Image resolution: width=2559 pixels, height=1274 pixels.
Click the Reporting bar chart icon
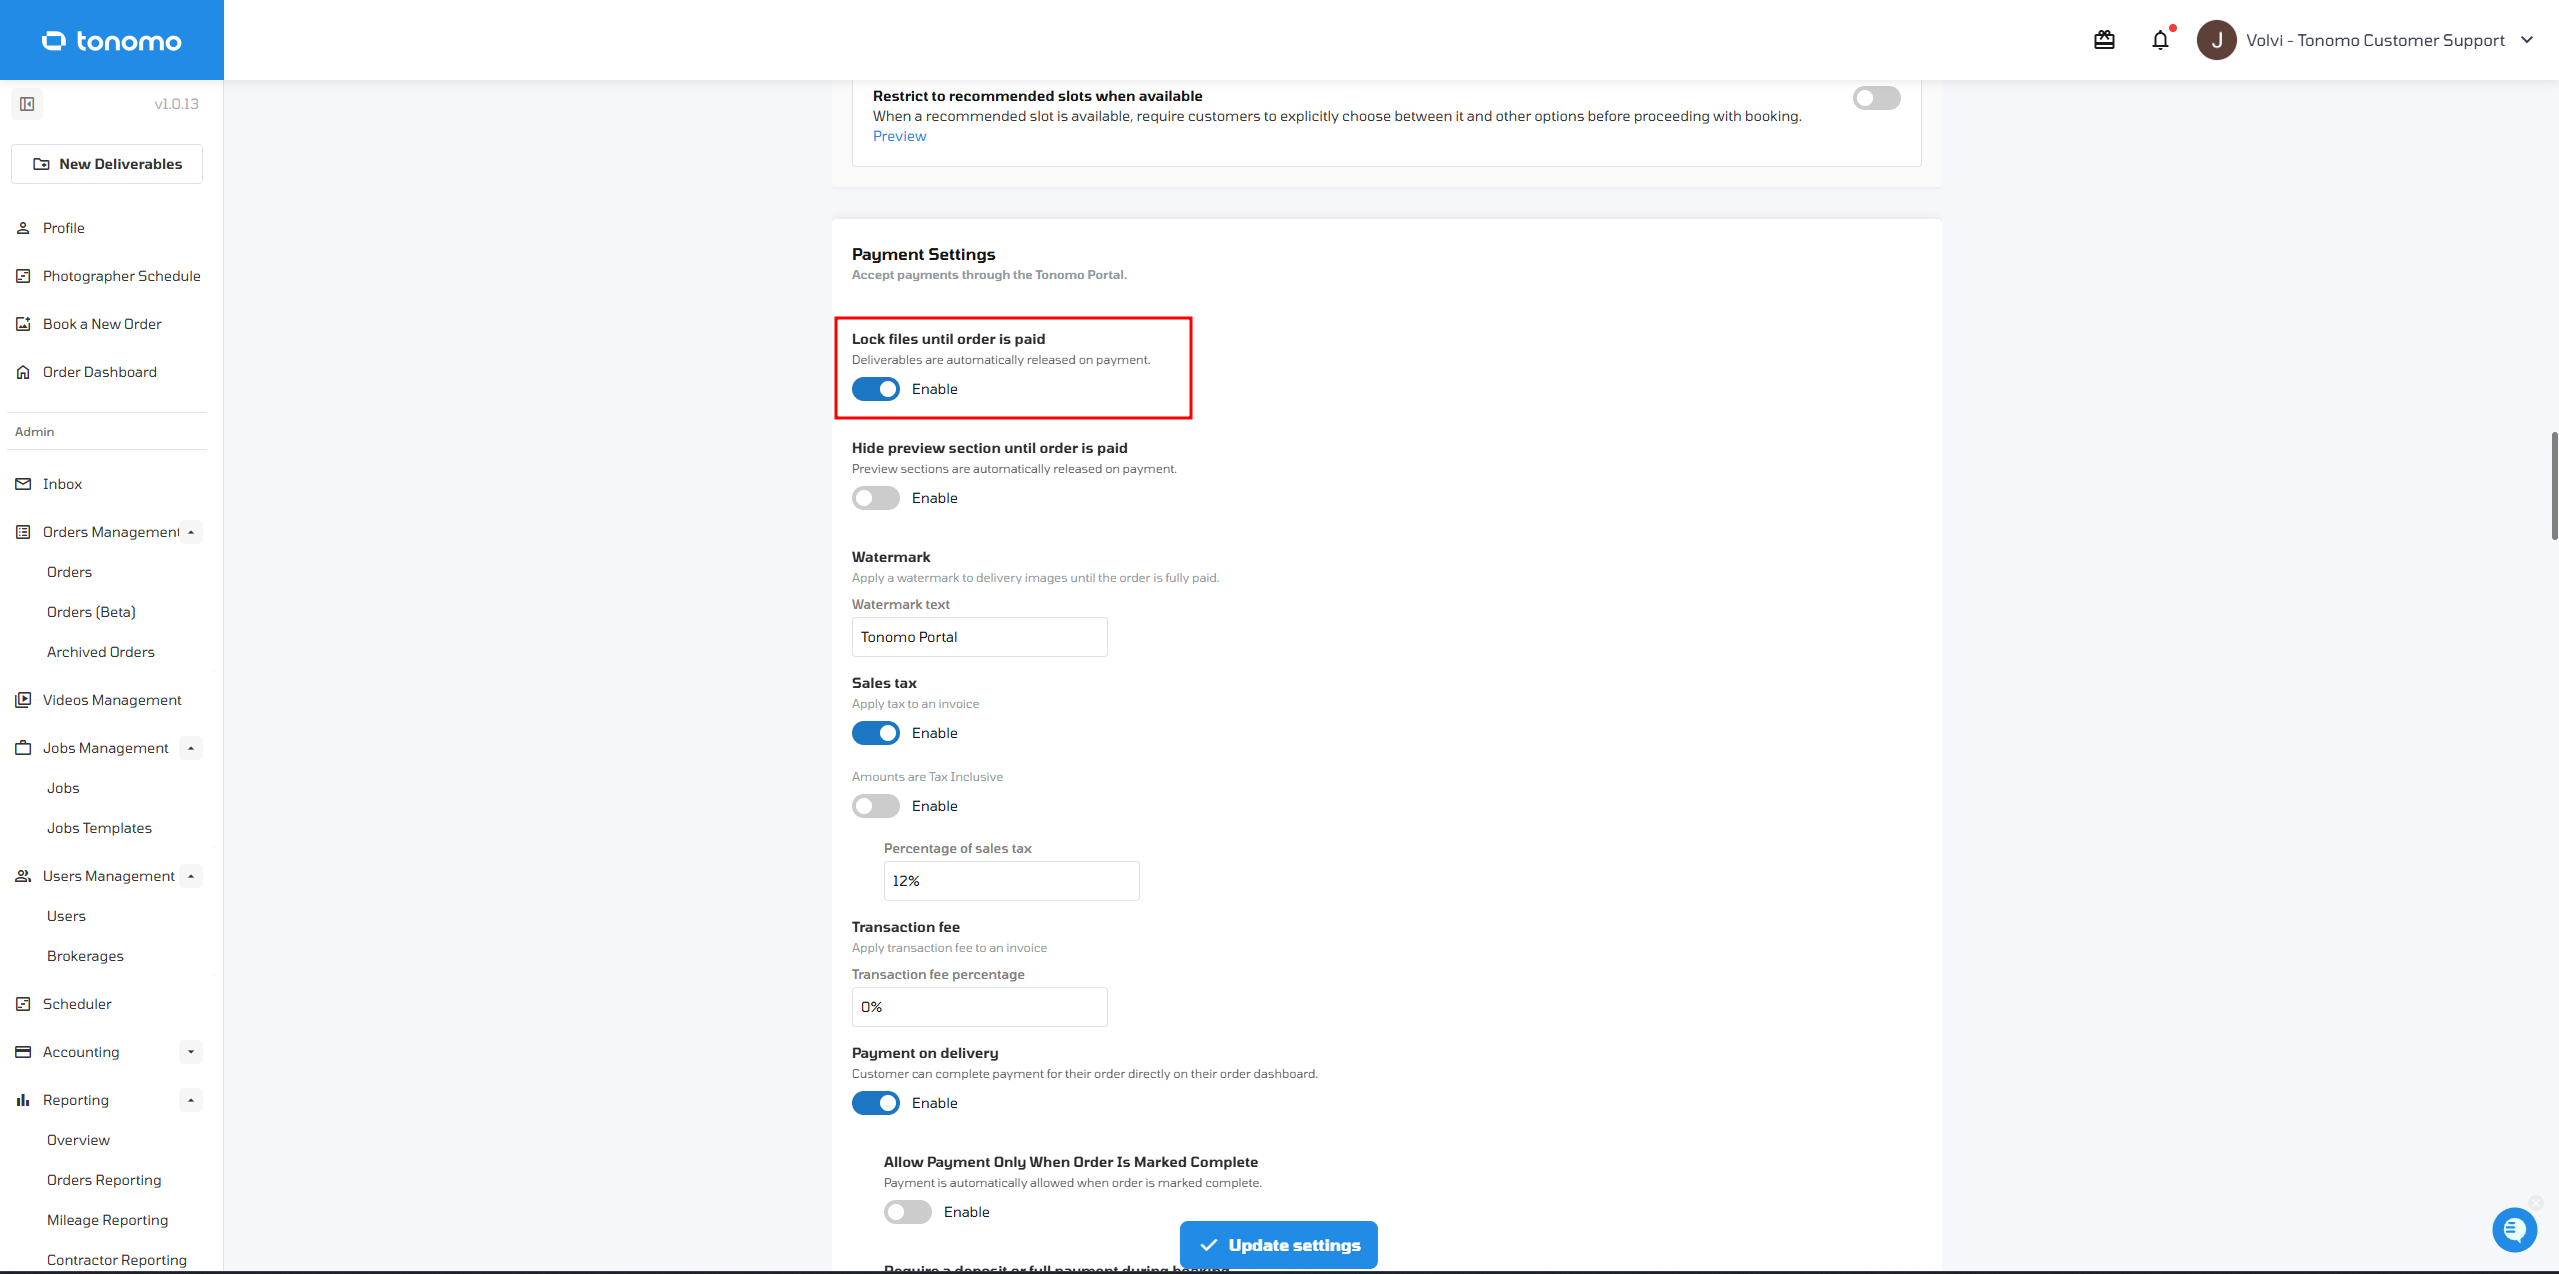tap(23, 1100)
